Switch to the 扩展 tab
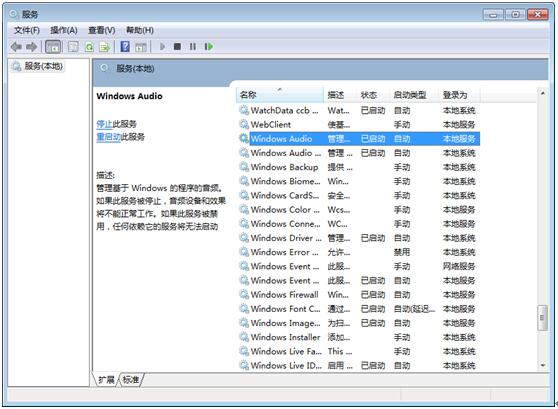Screen dimensions: 558x409 [x=106, y=380]
